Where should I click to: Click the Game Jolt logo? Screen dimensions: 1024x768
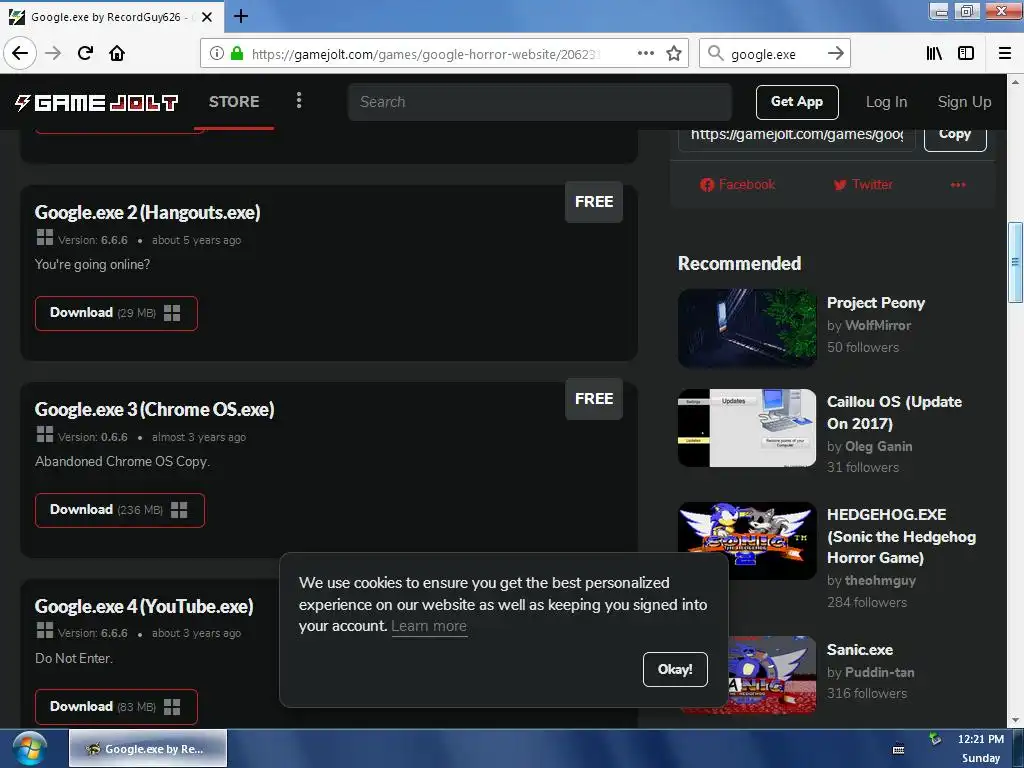pos(96,103)
